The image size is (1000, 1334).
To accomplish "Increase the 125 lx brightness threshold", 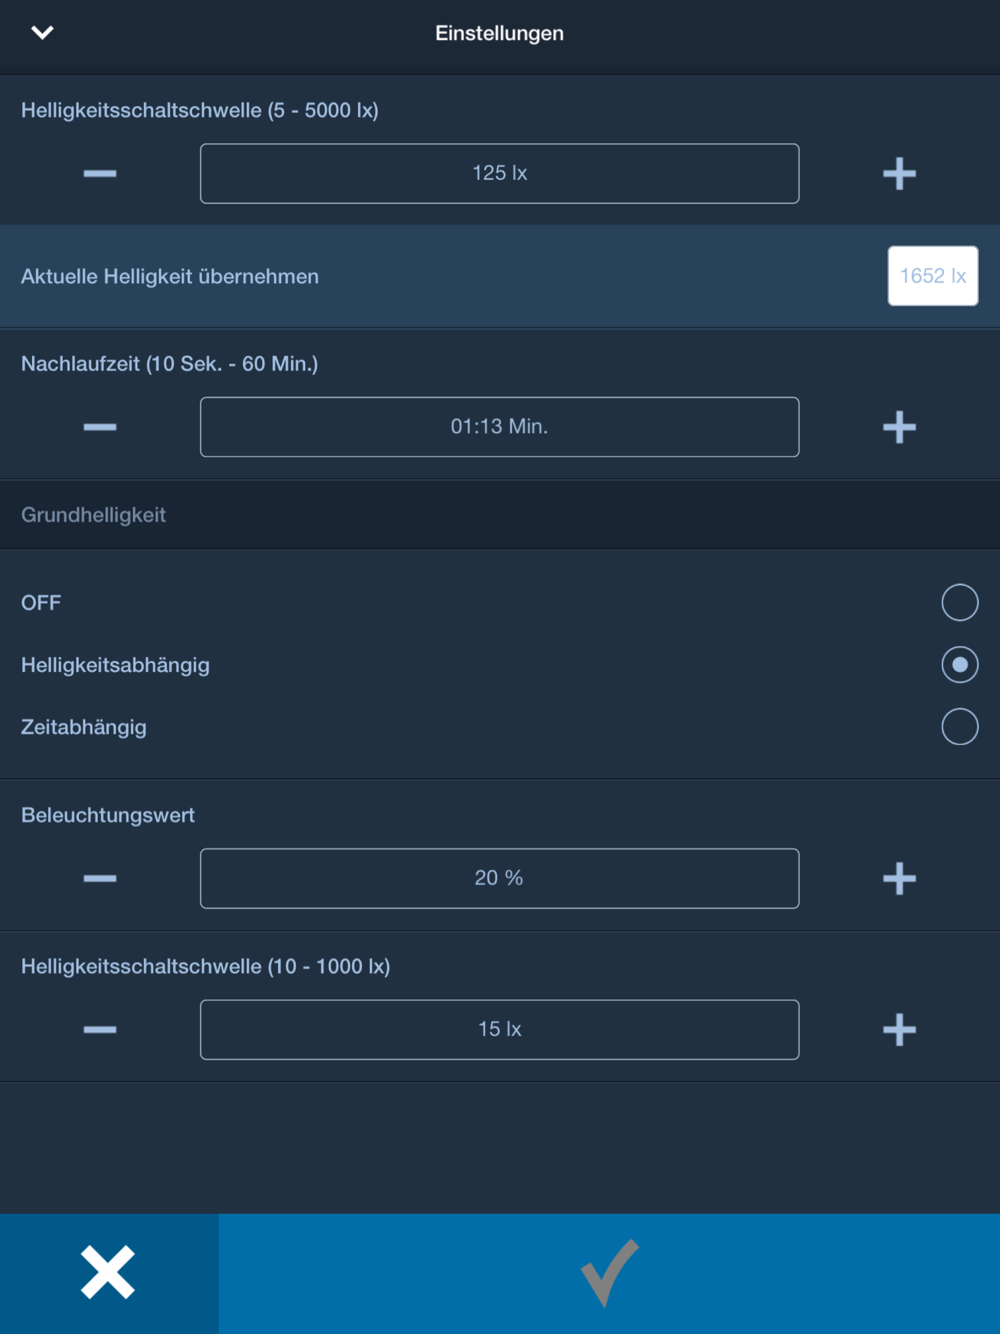I will coord(899,173).
